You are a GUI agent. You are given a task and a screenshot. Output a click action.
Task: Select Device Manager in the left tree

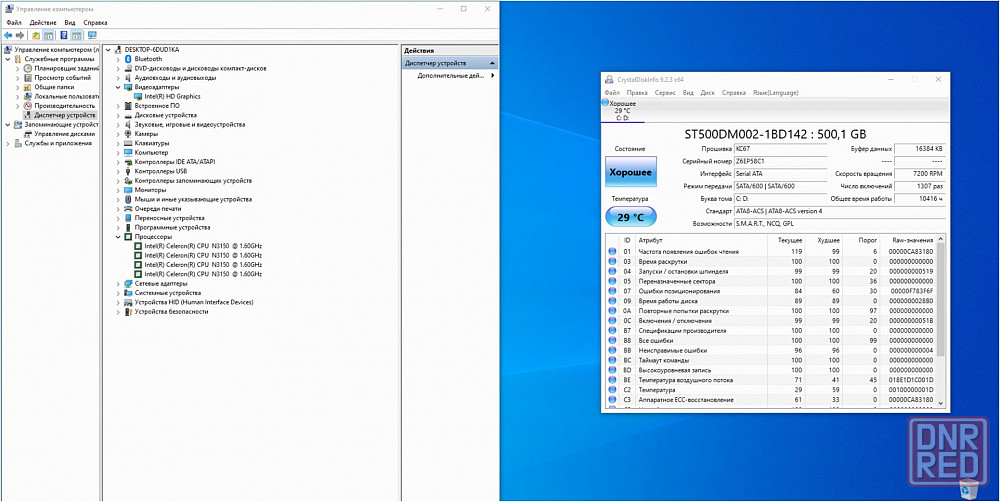point(65,115)
